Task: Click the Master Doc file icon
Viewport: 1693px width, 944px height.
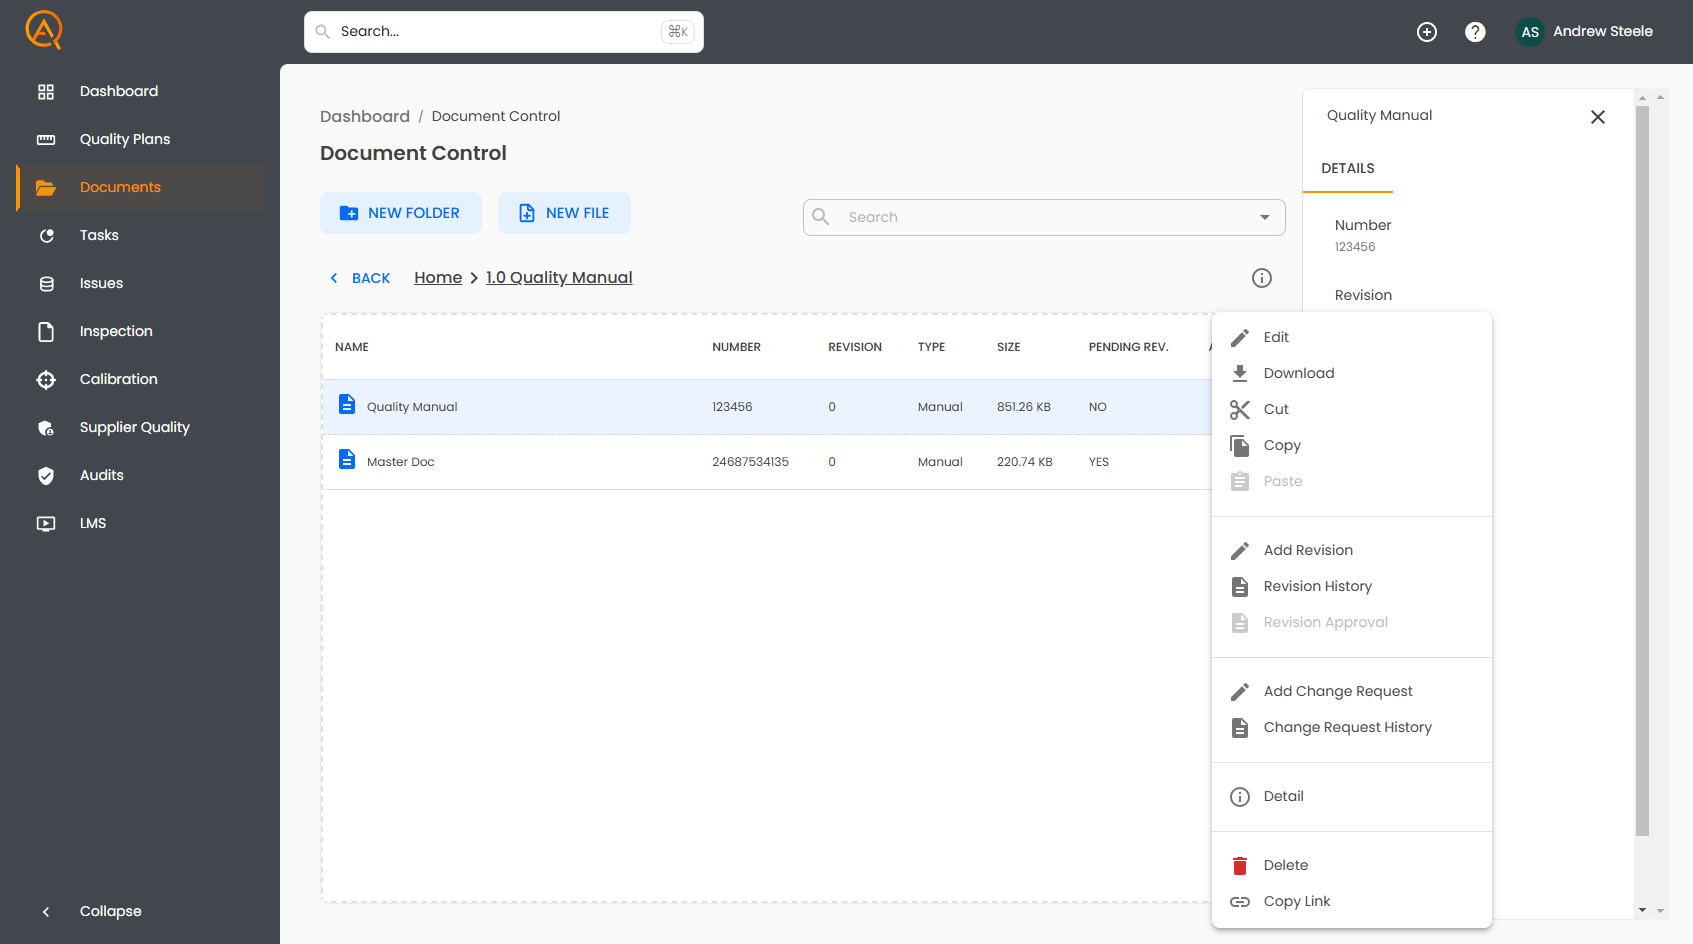Action: tap(347, 460)
